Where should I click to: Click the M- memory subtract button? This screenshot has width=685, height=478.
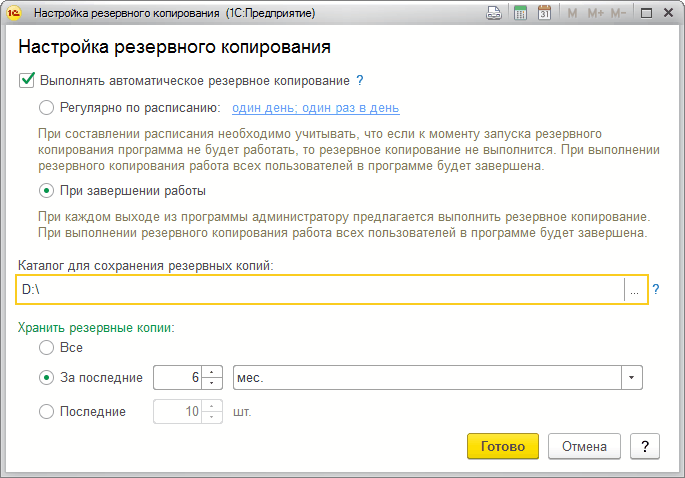pos(619,14)
